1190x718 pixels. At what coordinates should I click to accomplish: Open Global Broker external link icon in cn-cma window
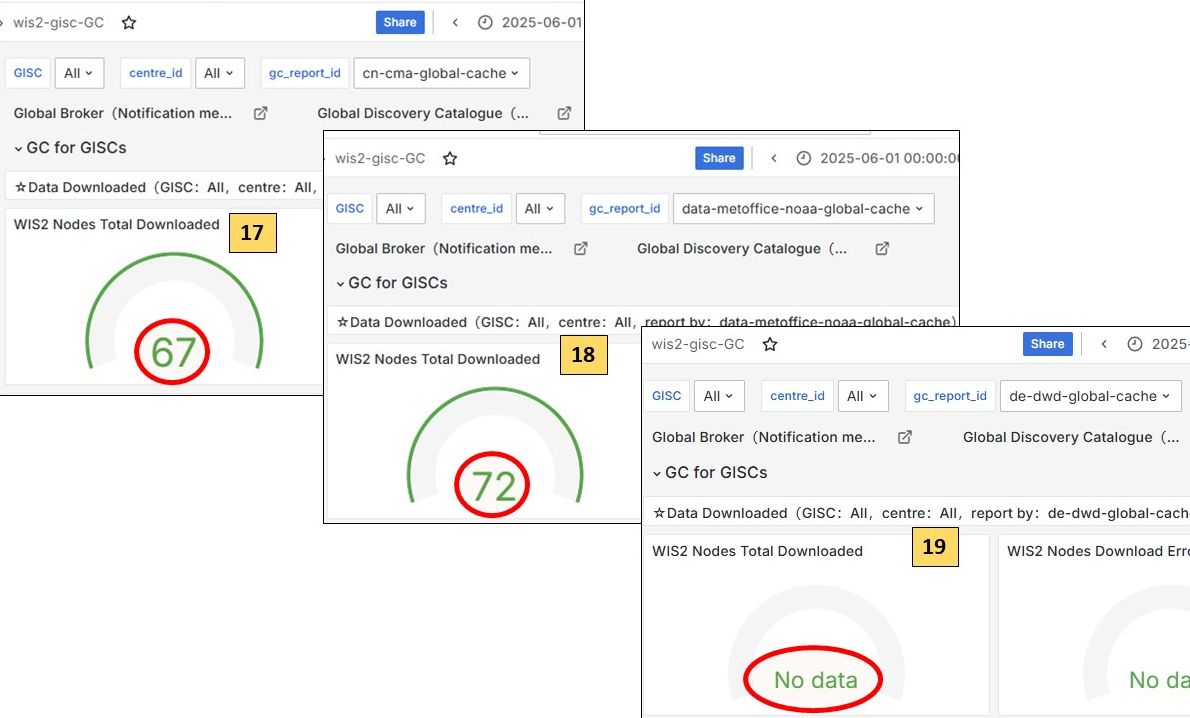(x=261, y=113)
